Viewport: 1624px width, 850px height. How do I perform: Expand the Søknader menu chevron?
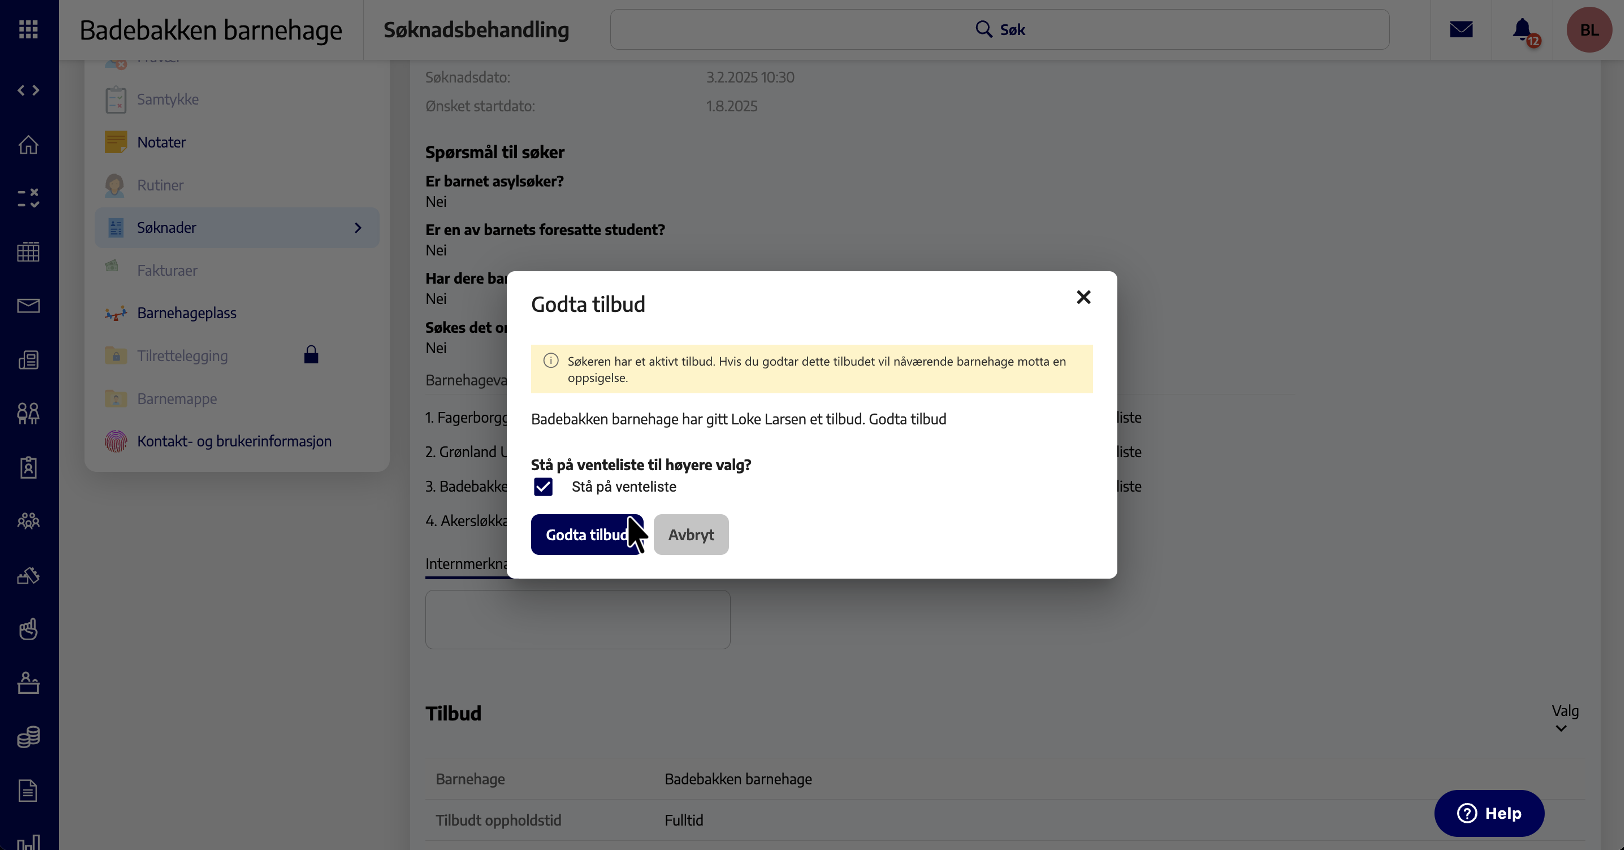tap(358, 228)
